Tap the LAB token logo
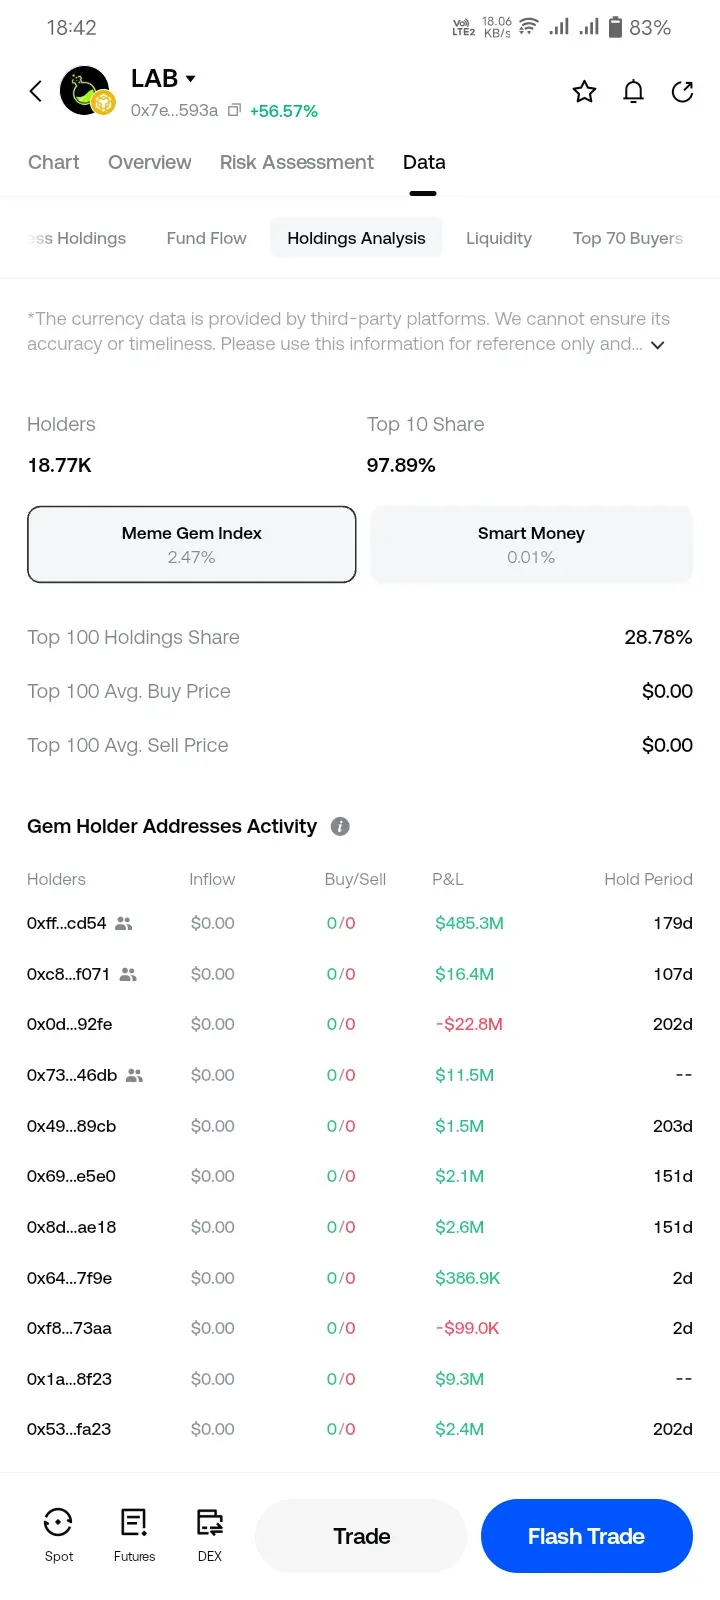Screen dimensions: 720x1600 (86, 91)
